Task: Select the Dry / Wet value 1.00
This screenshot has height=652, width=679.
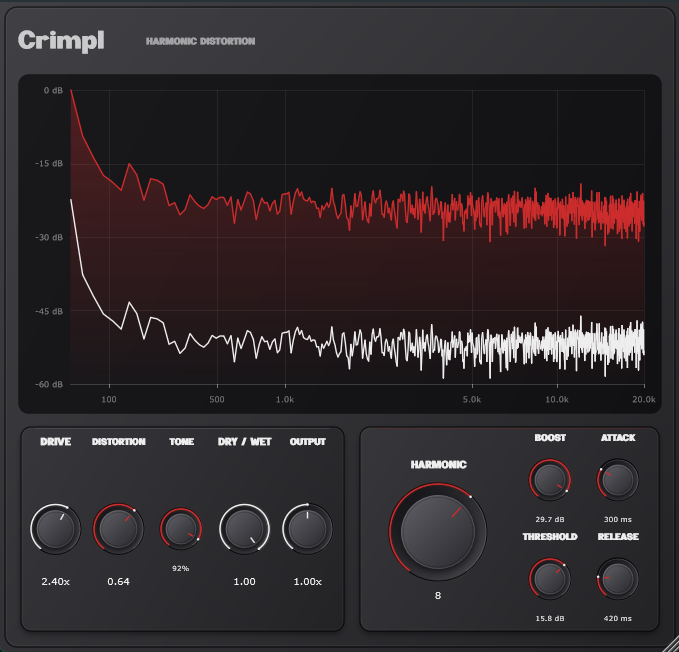Action: (244, 581)
